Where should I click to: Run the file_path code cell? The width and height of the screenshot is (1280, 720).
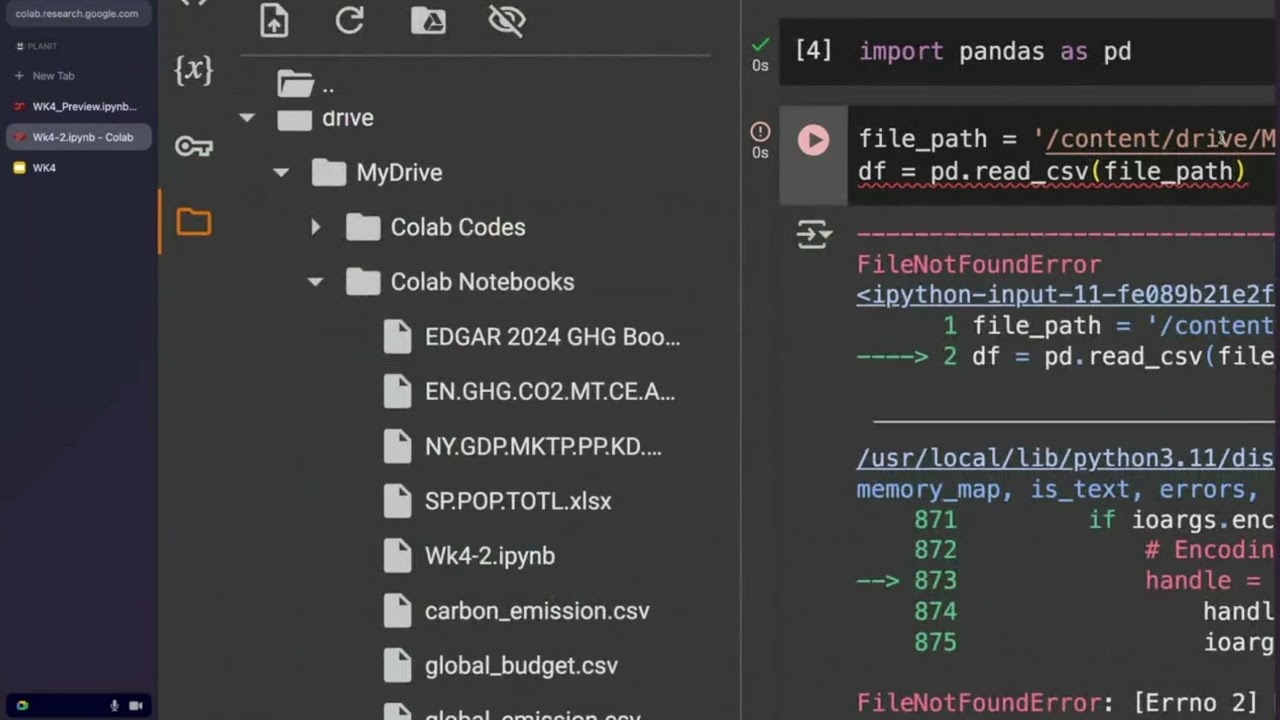point(813,140)
